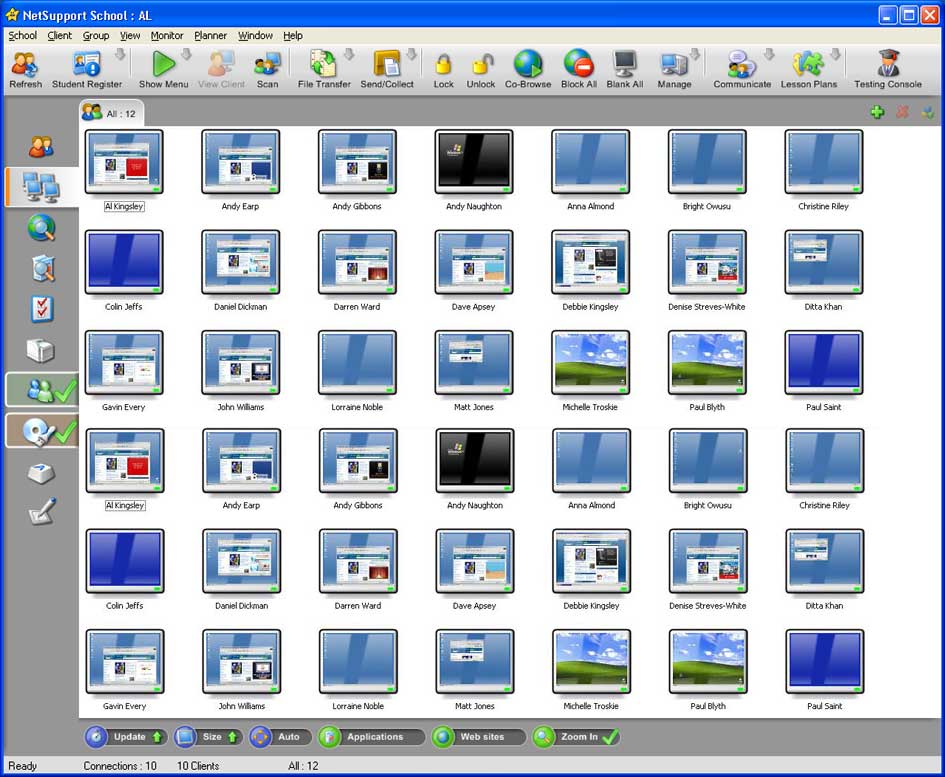Click the Lock icon to lock students
The image size is (945, 777).
(443, 66)
